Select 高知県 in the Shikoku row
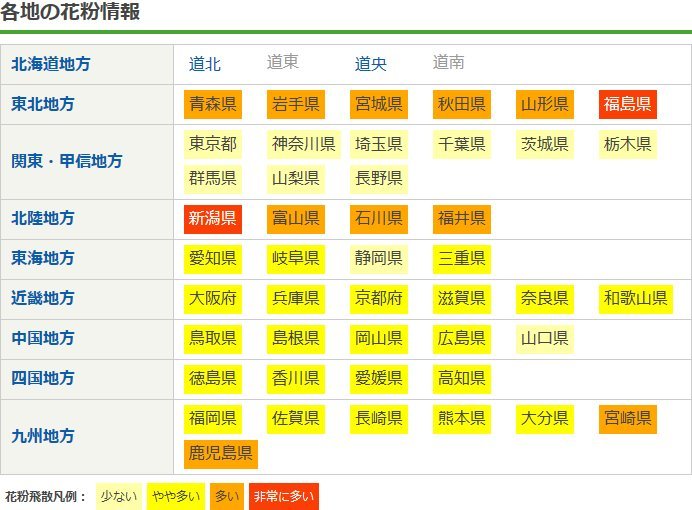692x510 pixels. [462, 378]
